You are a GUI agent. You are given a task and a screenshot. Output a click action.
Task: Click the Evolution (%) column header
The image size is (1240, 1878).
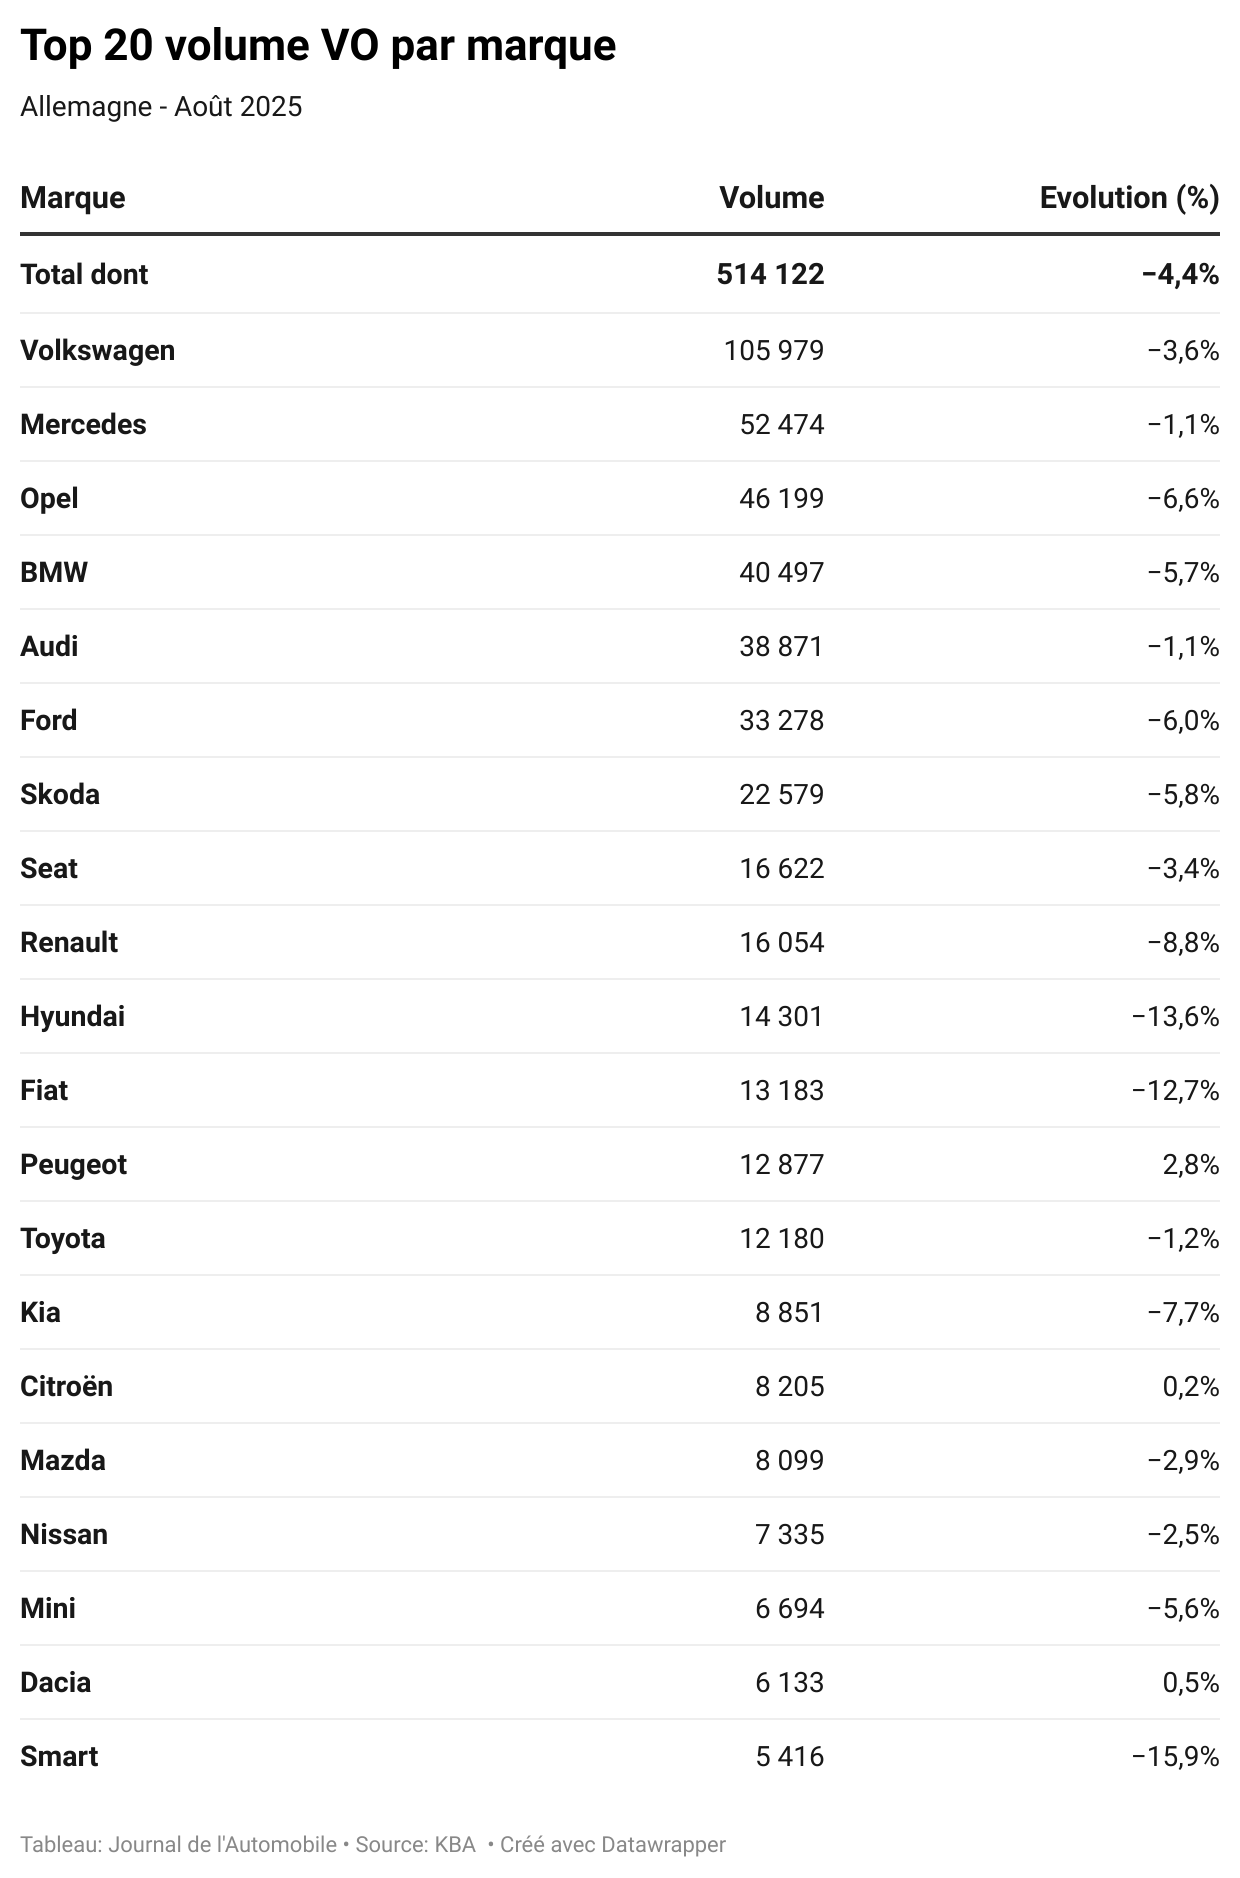(x=1129, y=198)
